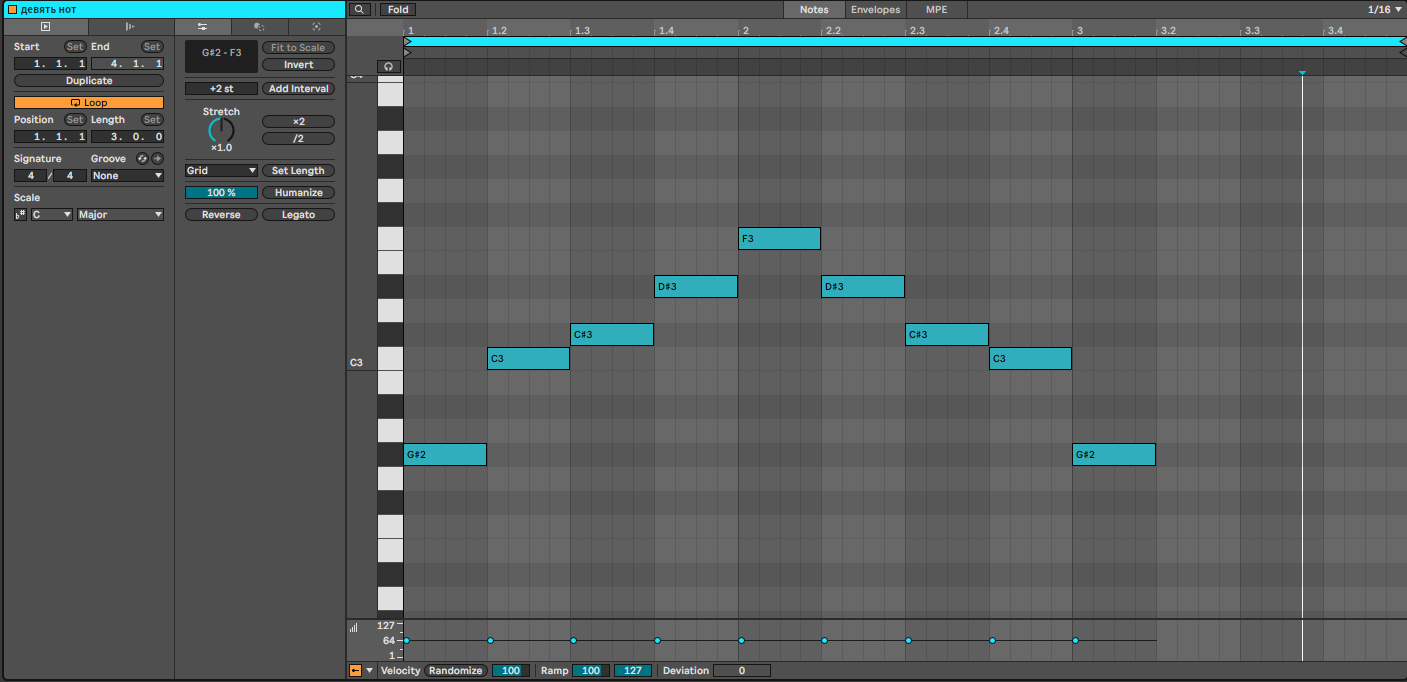Select the F3 note in the piano roll
This screenshot has height=682, width=1407.
pyautogui.click(x=779, y=238)
